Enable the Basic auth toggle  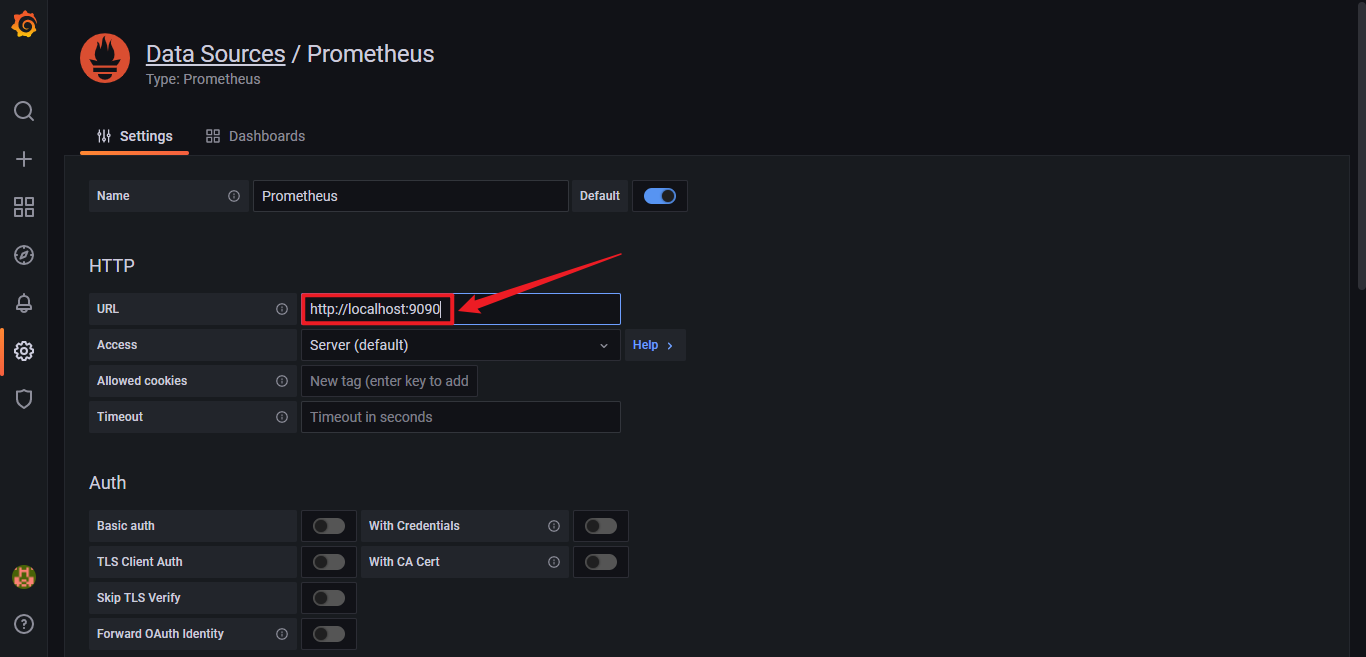pyautogui.click(x=329, y=526)
